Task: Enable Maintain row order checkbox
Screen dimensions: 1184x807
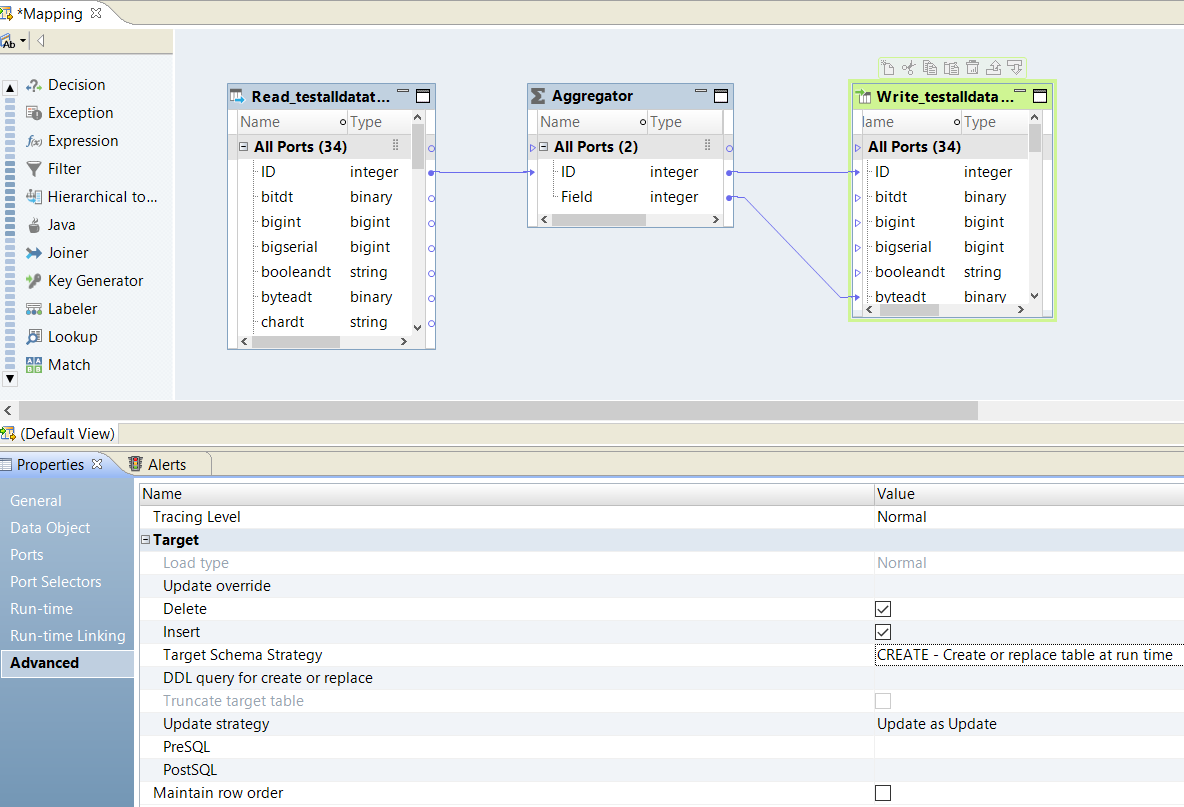Action: point(882,793)
